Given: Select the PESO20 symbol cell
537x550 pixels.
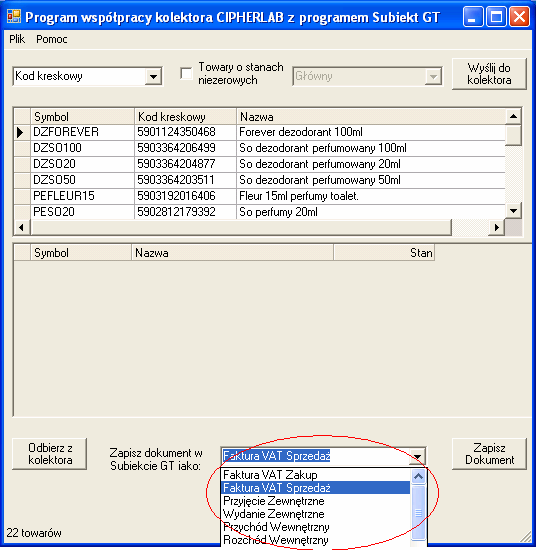Looking at the screenshot, I should coord(82,212).
